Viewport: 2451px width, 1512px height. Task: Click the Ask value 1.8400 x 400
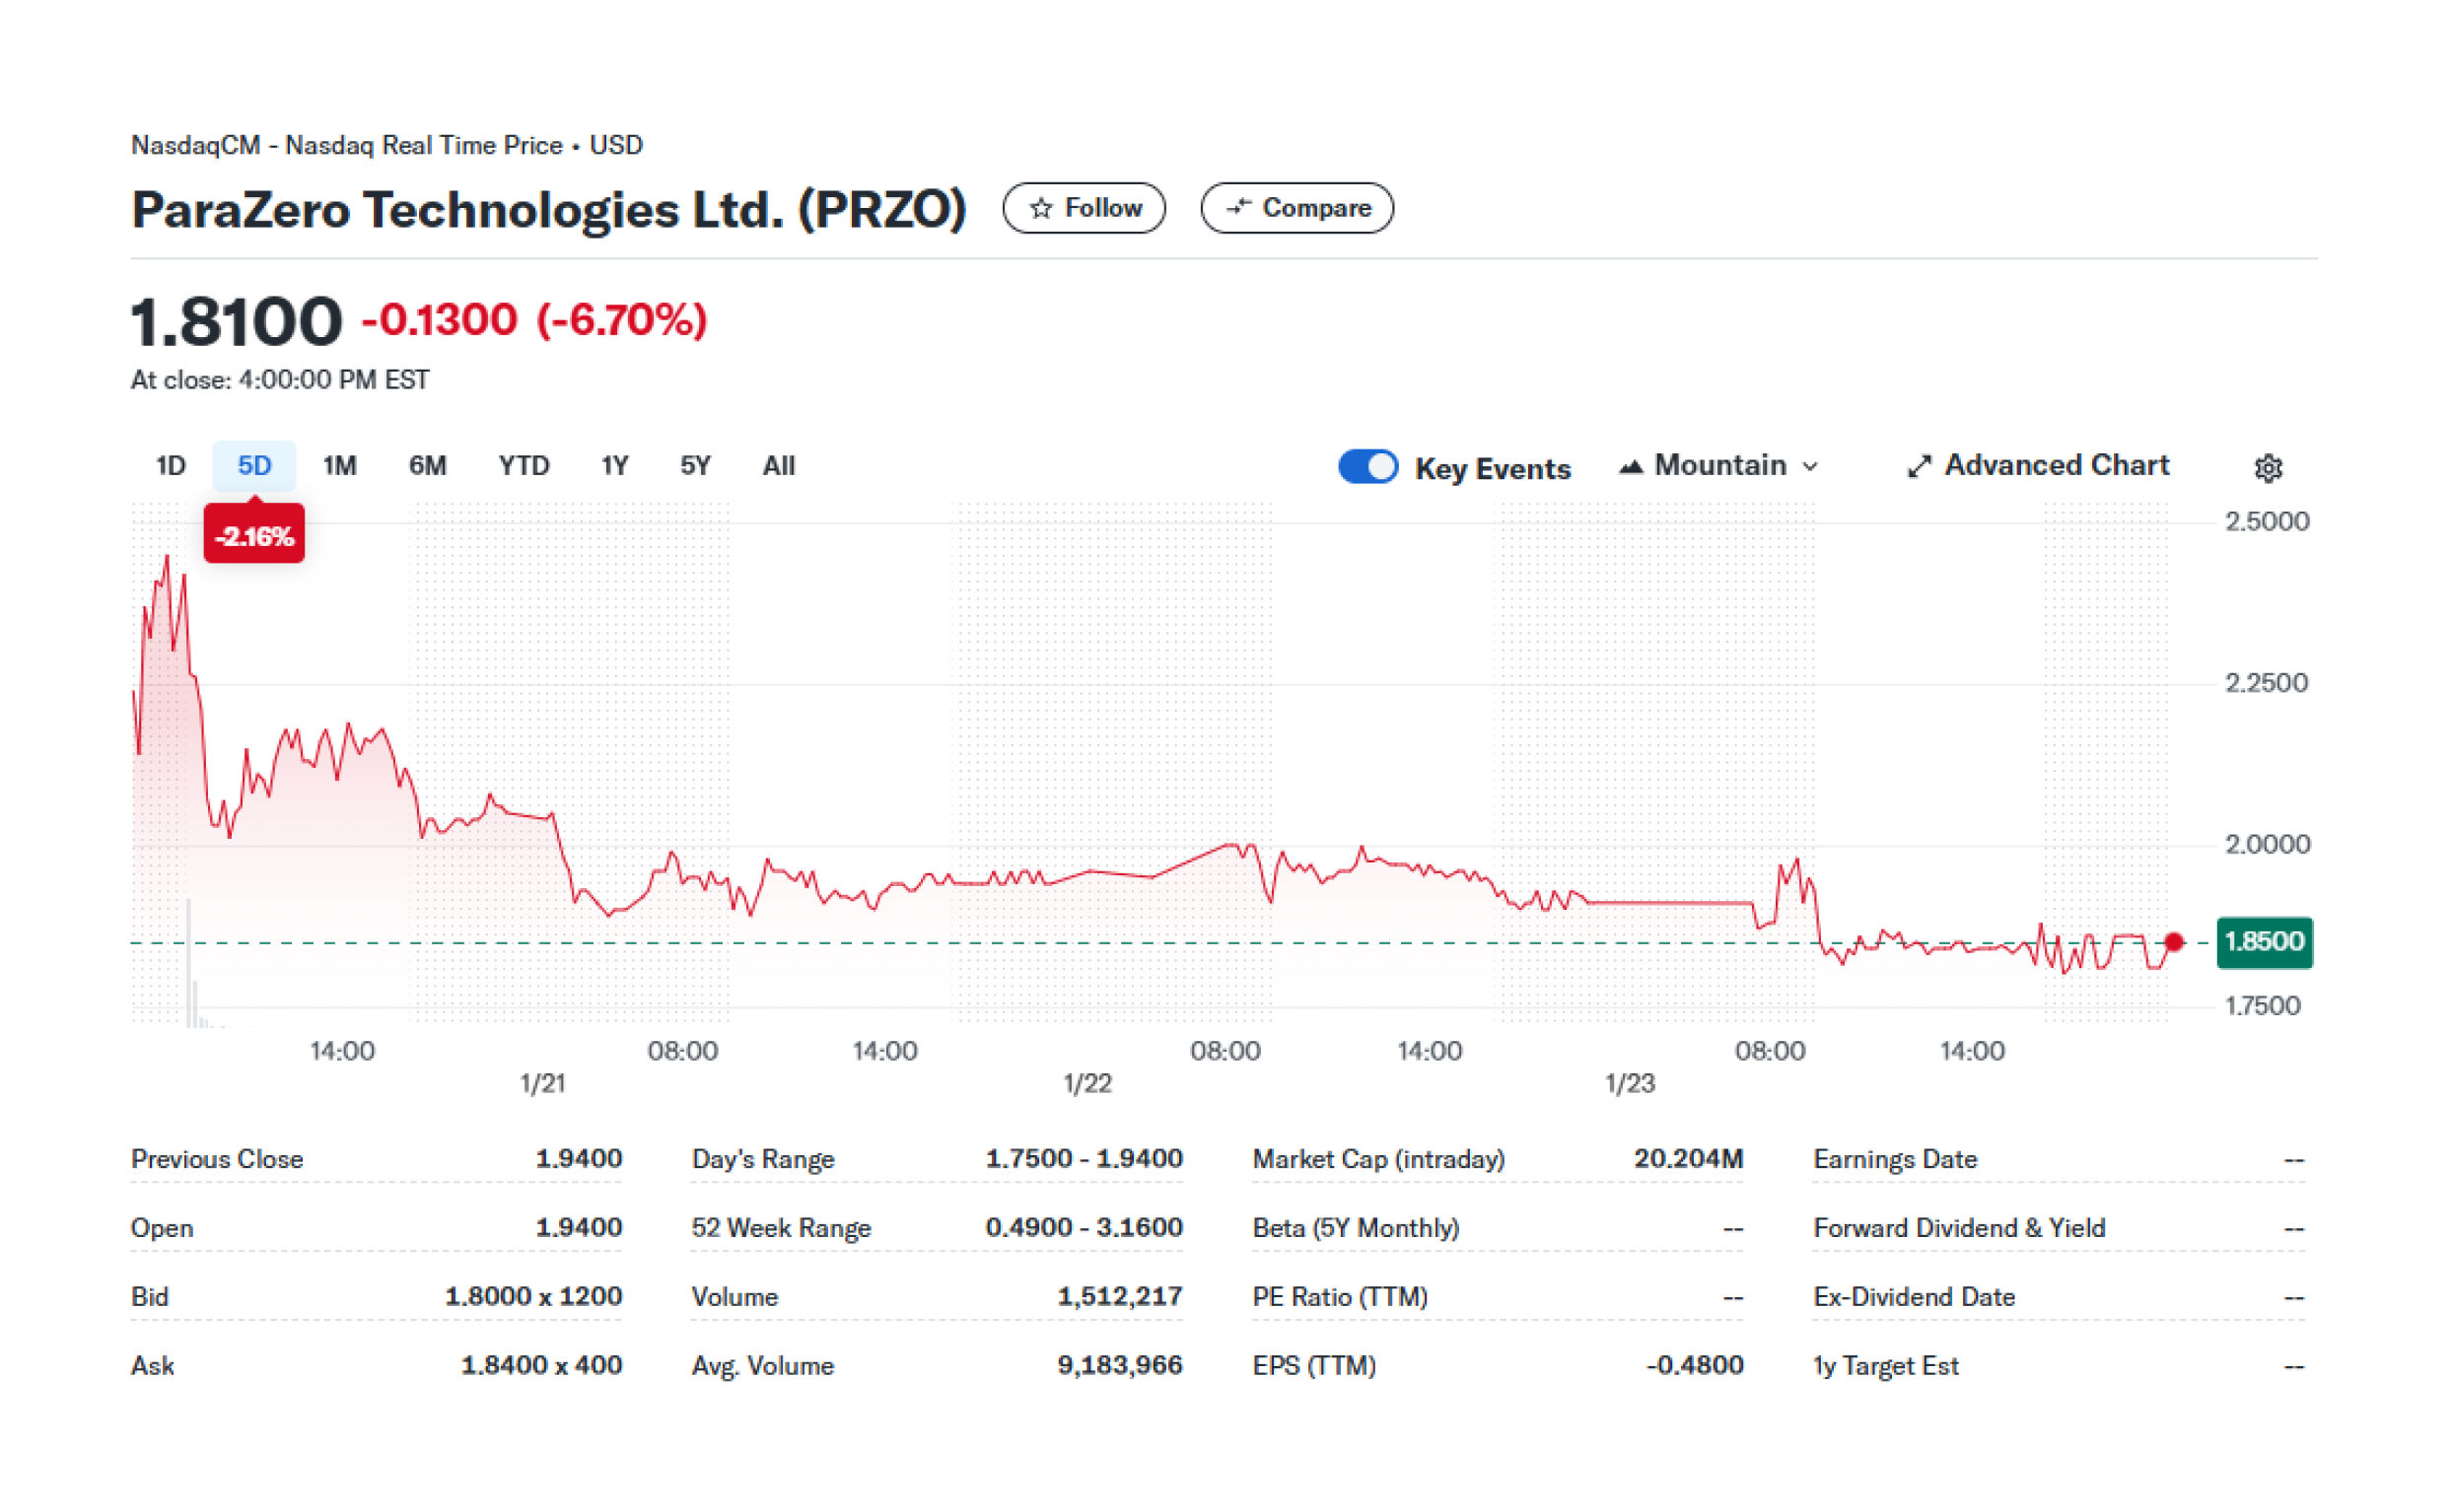541,1366
